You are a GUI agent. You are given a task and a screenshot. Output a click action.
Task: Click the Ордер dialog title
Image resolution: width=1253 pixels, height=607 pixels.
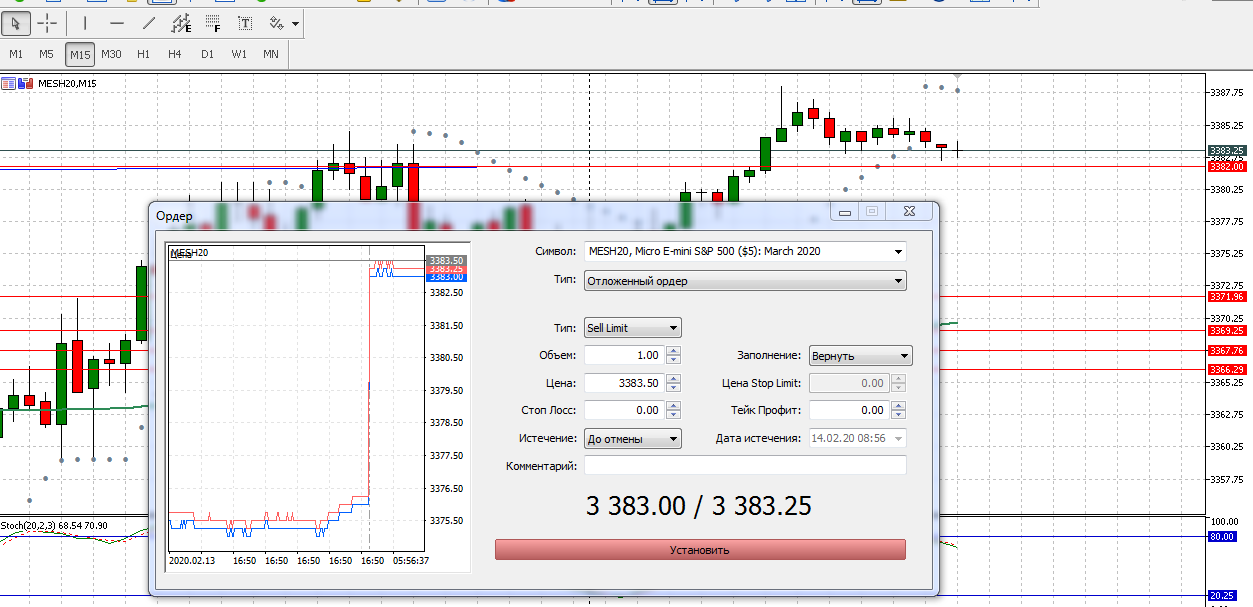pos(173,215)
